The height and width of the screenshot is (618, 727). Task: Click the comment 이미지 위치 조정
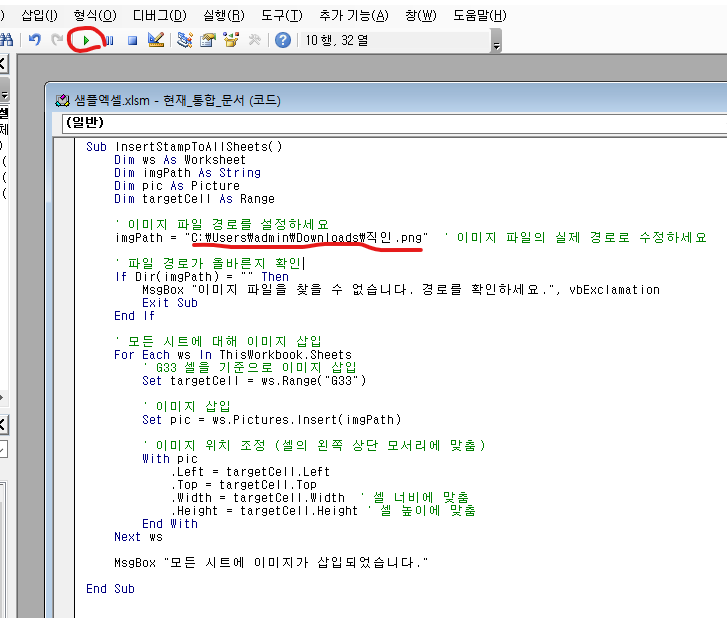(x=314, y=445)
